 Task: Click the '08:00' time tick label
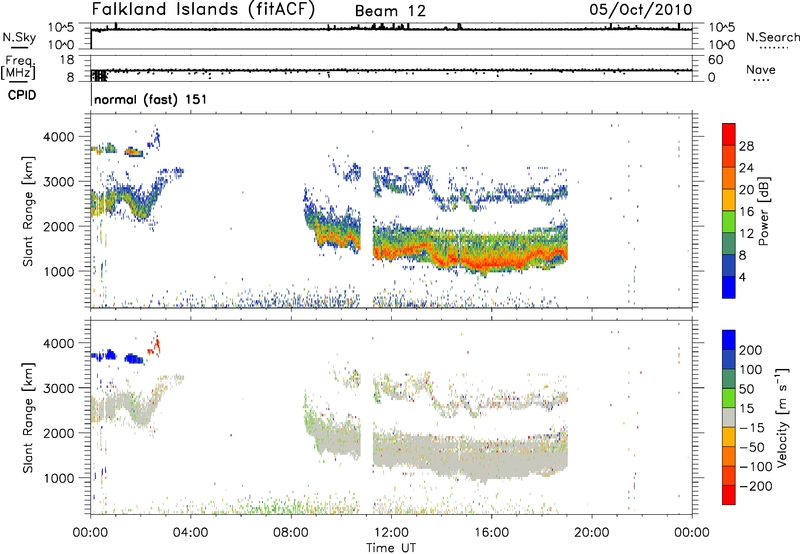pos(290,533)
